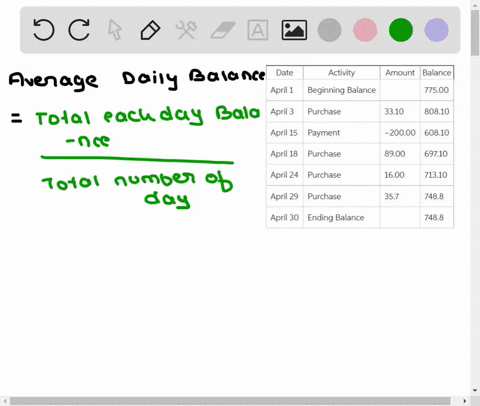Click the 808.10 balance cell
The height and width of the screenshot is (406, 480).
click(x=437, y=111)
